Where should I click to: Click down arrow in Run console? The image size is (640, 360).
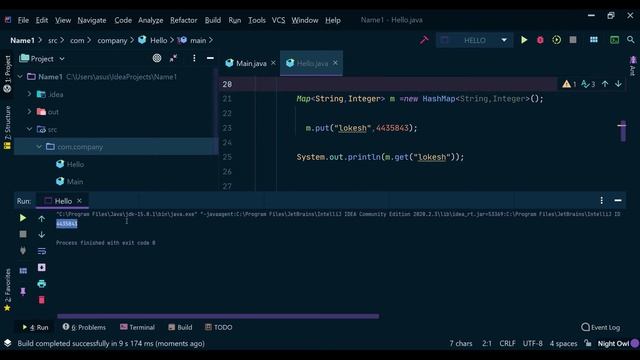click(x=42, y=235)
